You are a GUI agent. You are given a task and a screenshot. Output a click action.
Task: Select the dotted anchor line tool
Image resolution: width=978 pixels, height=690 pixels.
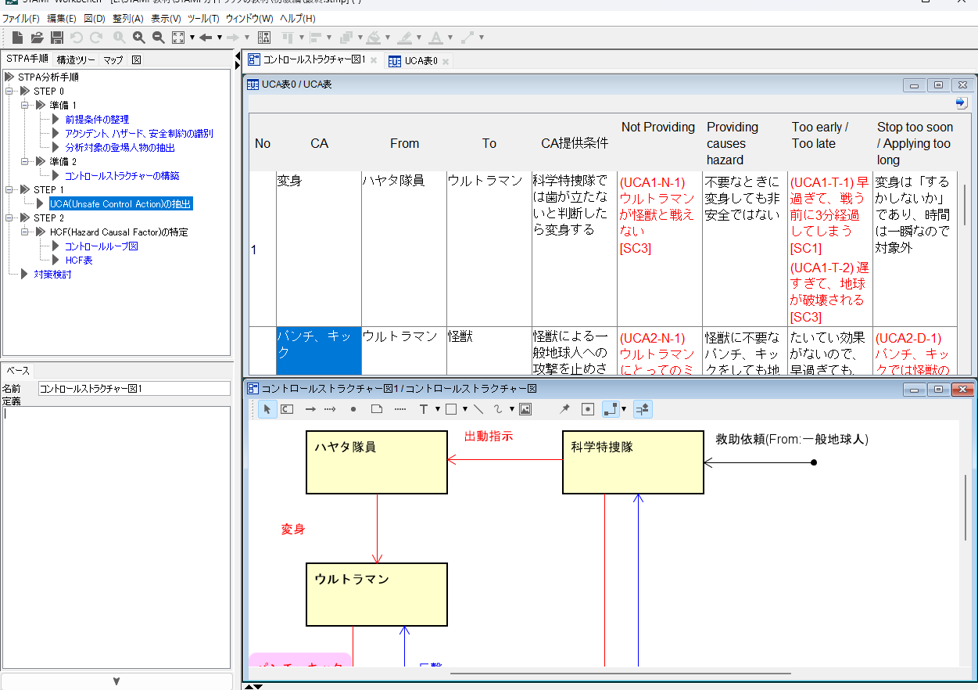(400, 409)
